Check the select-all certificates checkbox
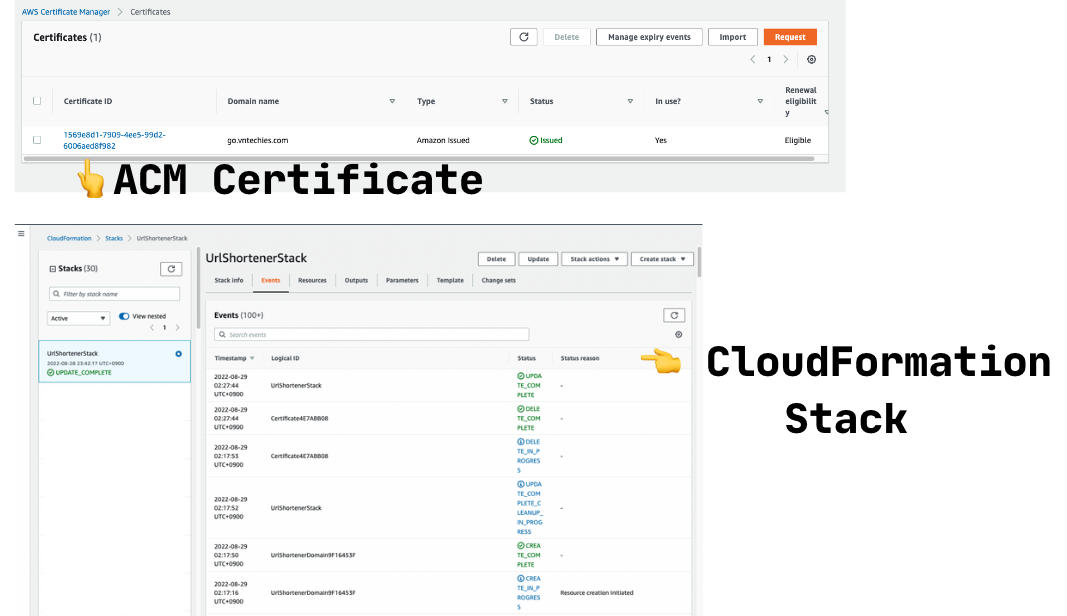This screenshot has height=616, width=1067. [37, 101]
